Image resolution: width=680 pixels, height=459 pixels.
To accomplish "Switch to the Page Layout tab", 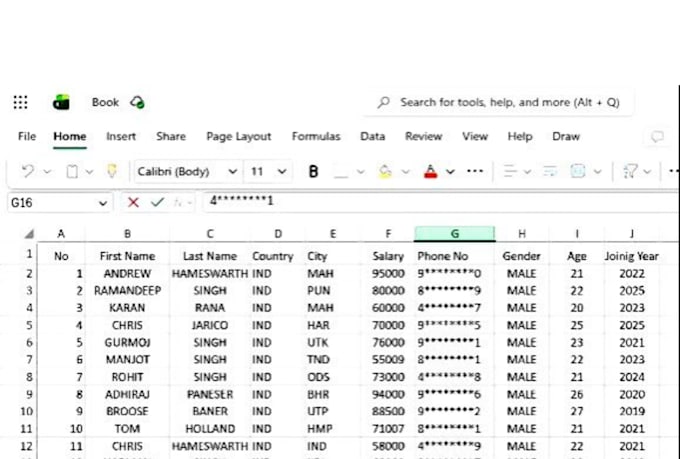I will tap(239, 136).
